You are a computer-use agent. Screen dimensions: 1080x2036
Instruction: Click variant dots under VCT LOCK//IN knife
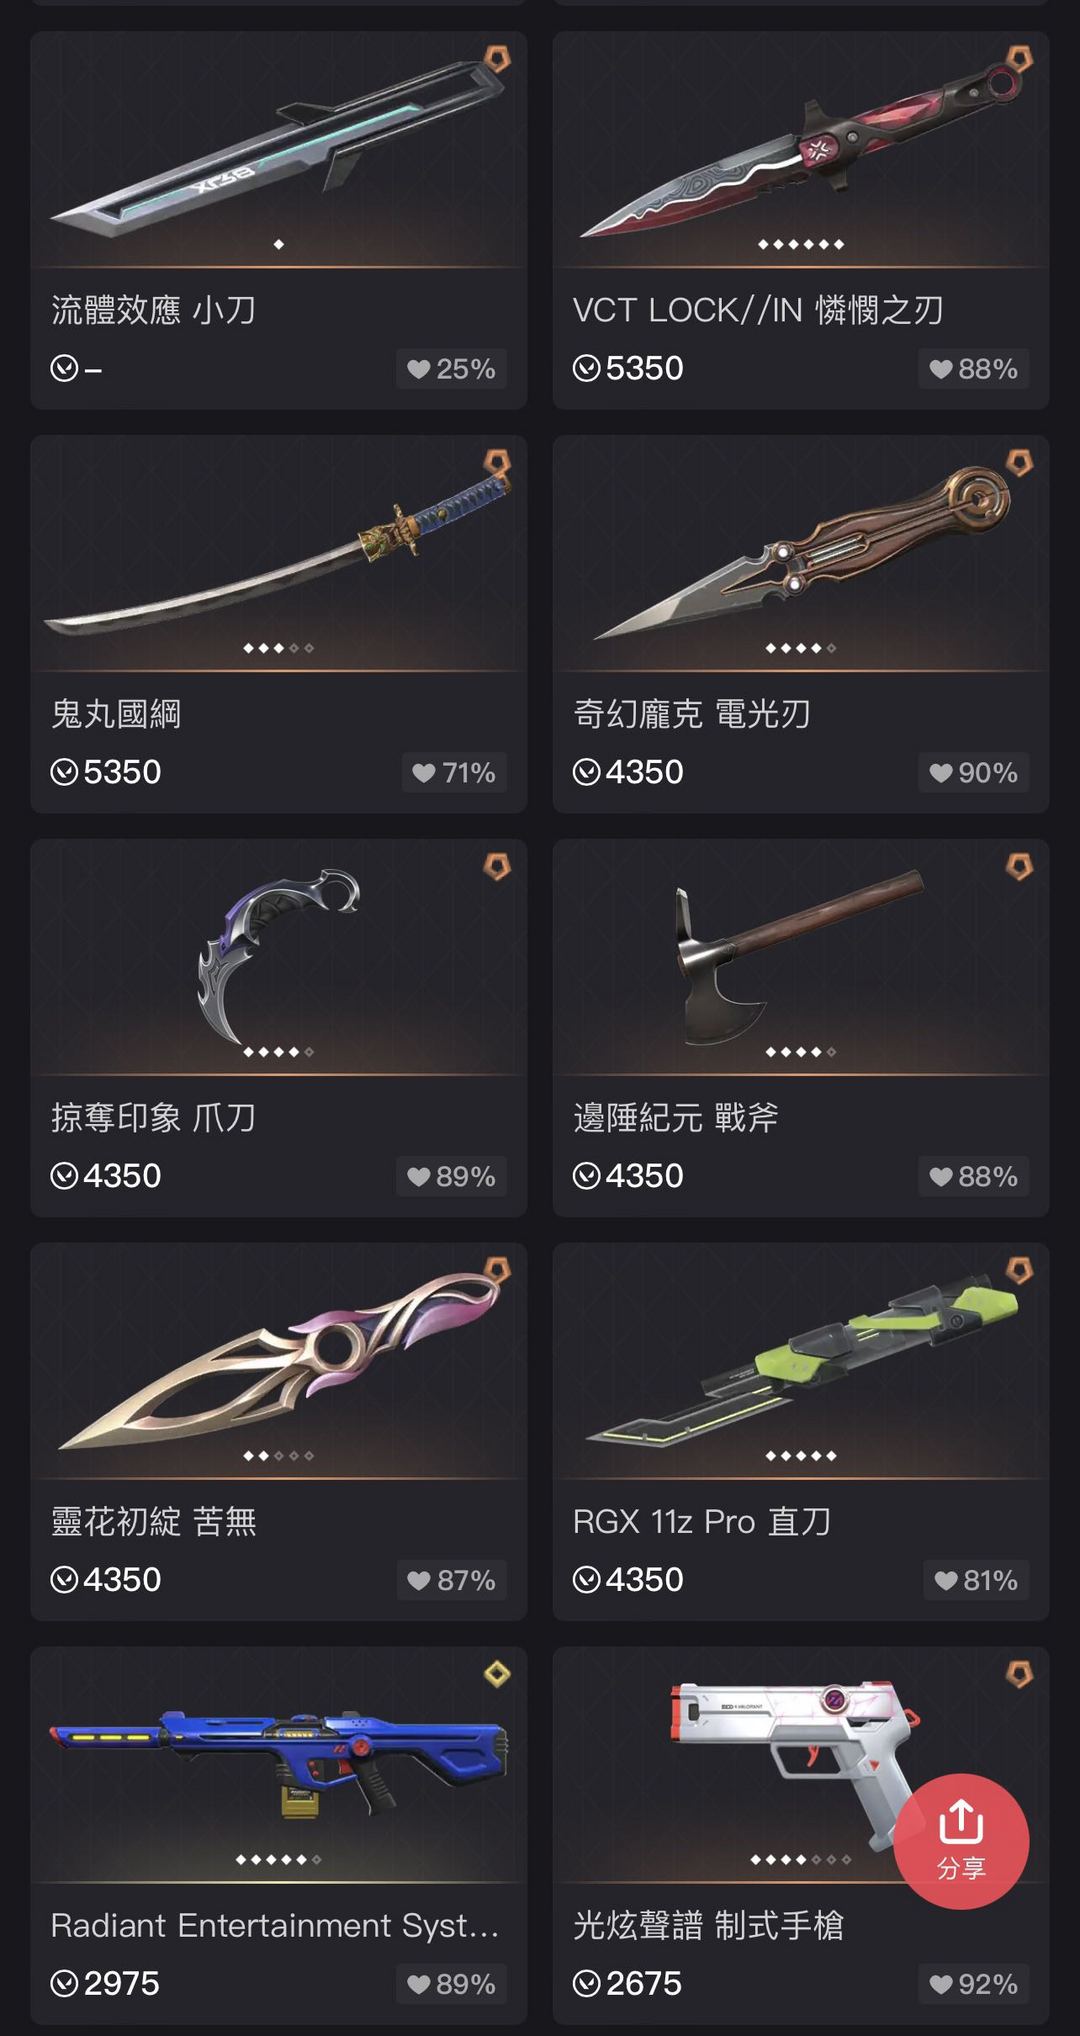[x=801, y=244]
